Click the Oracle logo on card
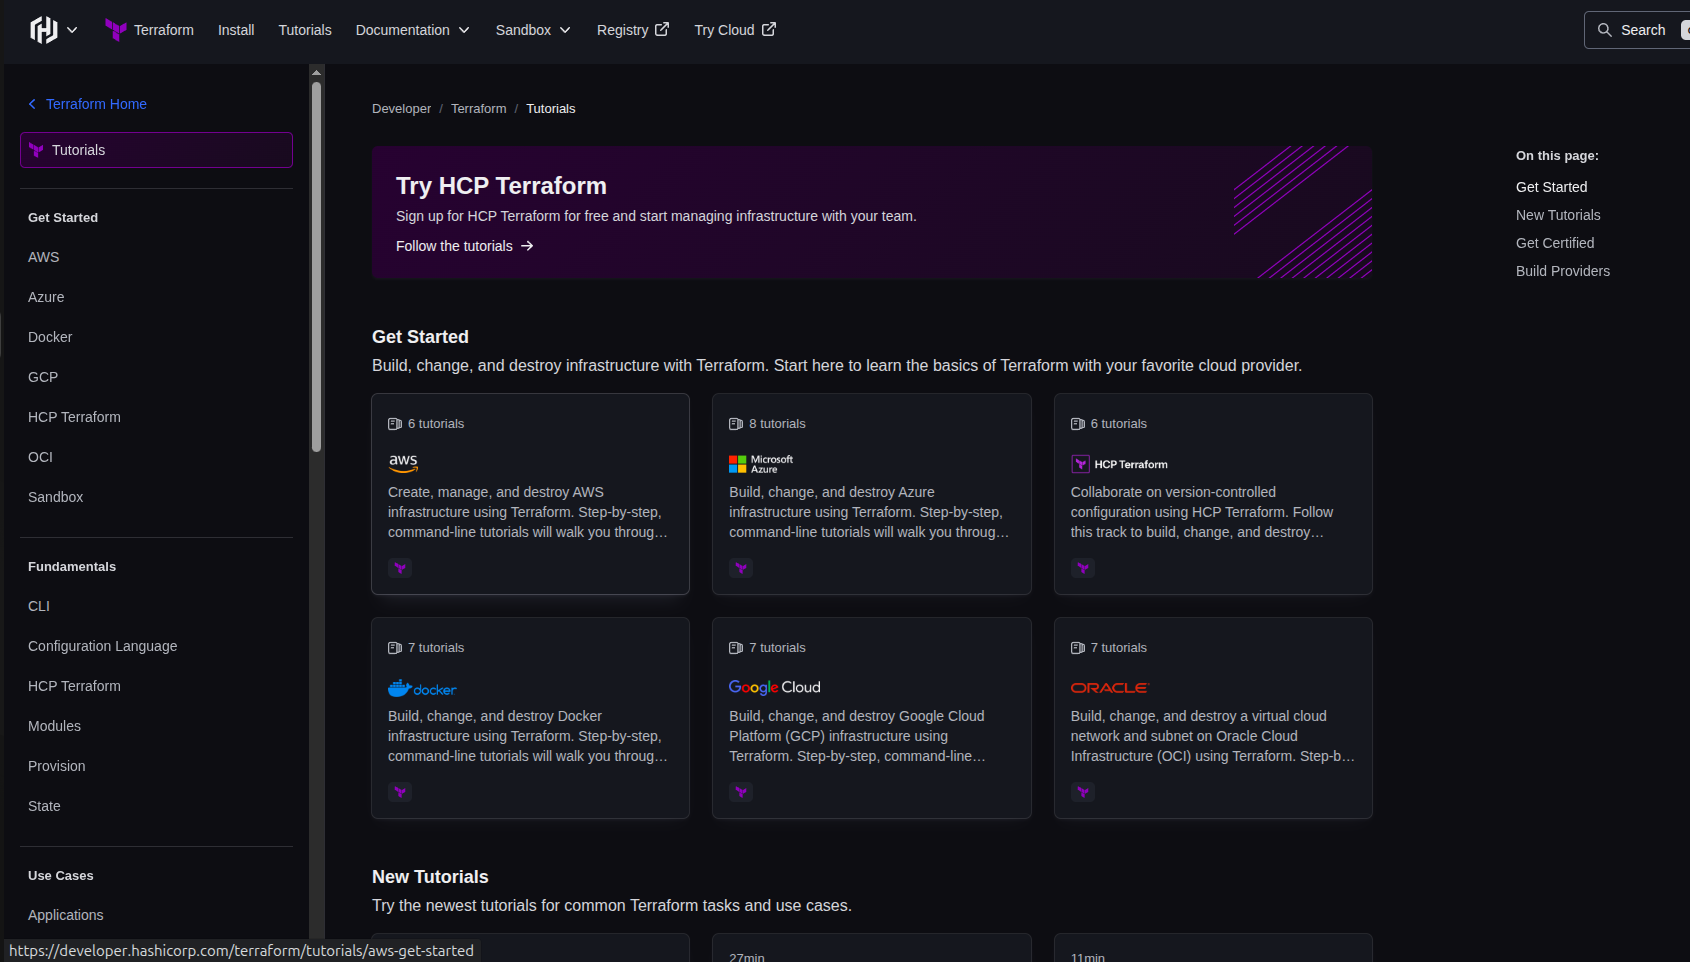The width and height of the screenshot is (1690, 962). (1110, 688)
